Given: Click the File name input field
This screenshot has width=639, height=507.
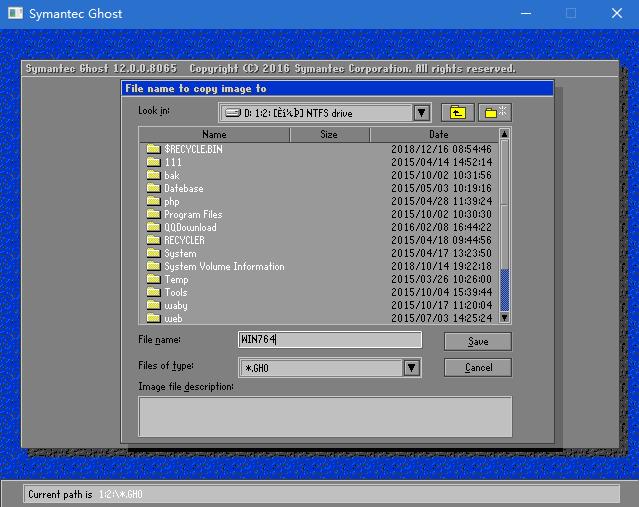Looking at the screenshot, I should pos(330,339).
